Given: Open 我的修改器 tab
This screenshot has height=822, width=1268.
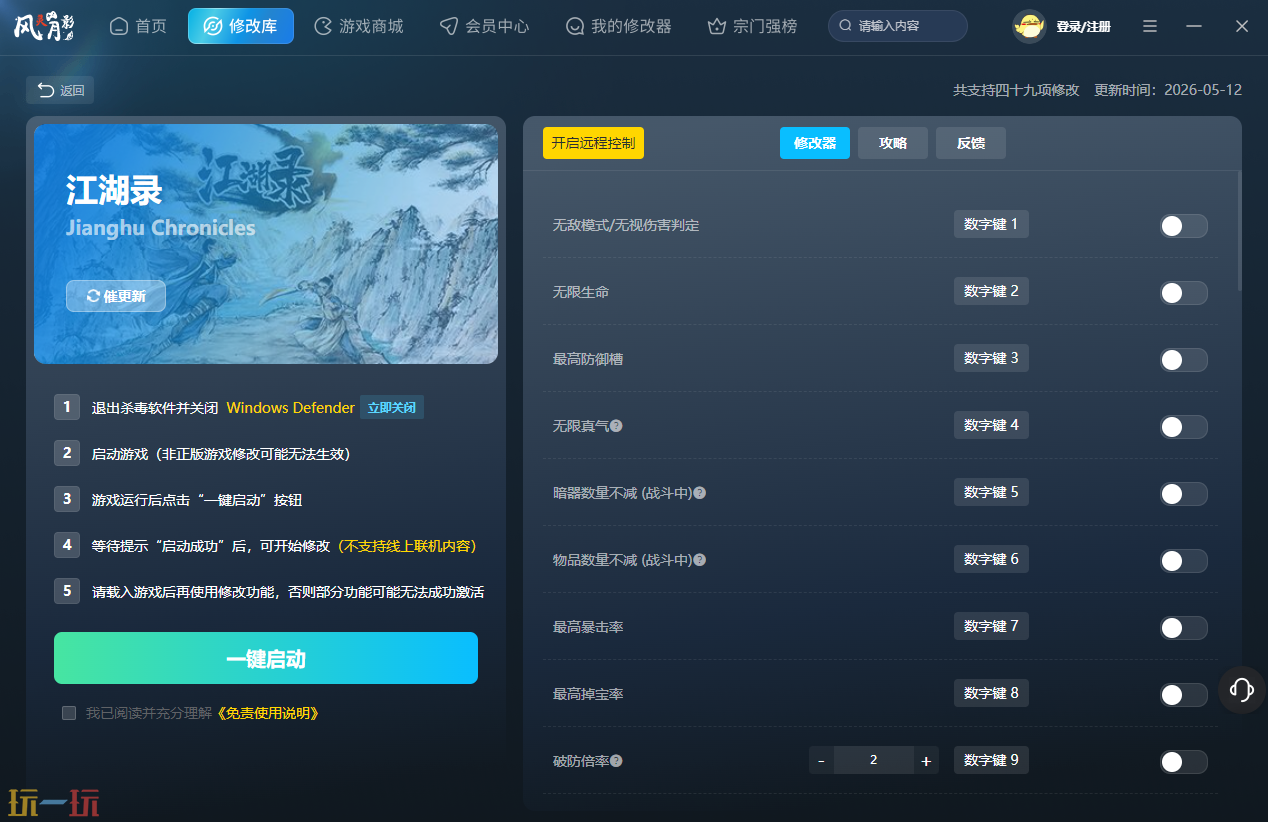Looking at the screenshot, I should point(618,26).
